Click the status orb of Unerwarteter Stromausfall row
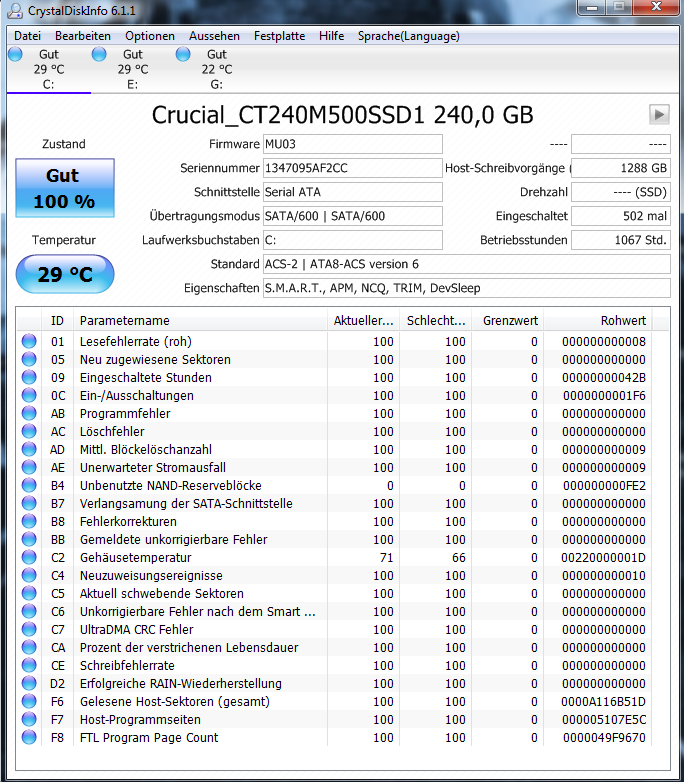684x782 pixels. pos(29,467)
